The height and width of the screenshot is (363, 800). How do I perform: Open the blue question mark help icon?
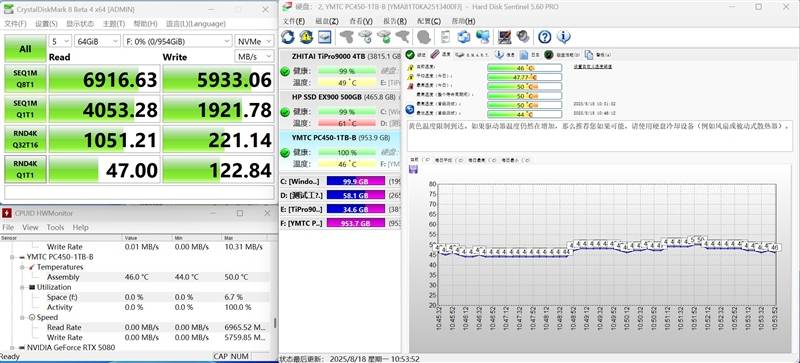pos(545,37)
